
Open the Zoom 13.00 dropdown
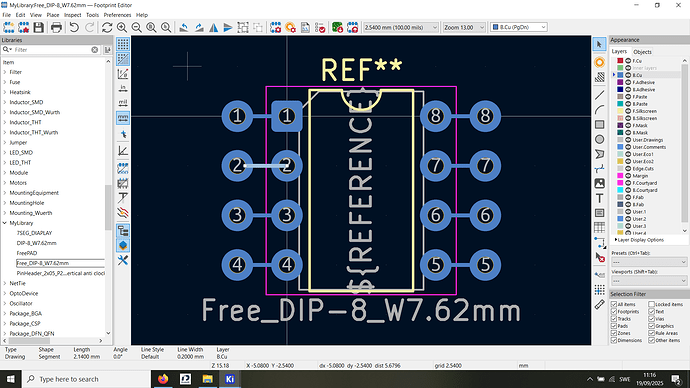pos(464,27)
